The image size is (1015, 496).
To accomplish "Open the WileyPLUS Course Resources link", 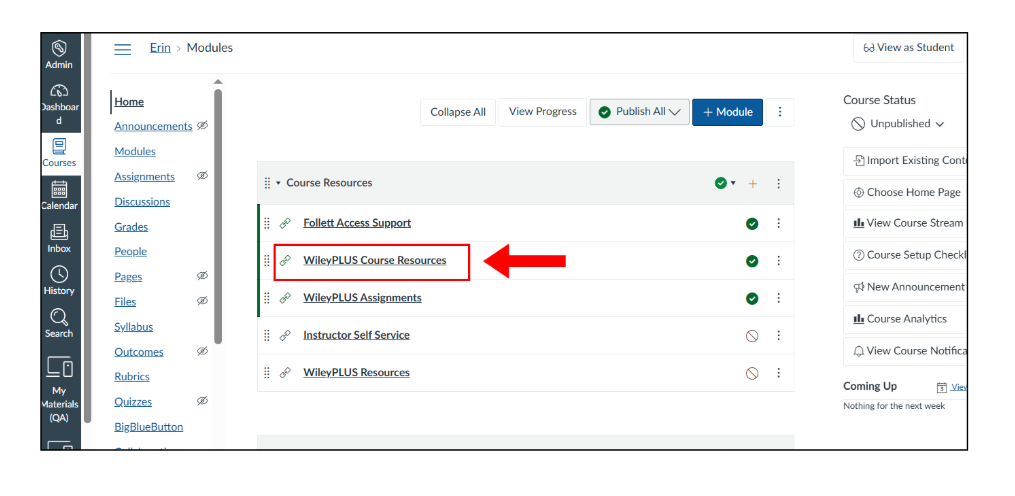I will click(x=375, y=260).
